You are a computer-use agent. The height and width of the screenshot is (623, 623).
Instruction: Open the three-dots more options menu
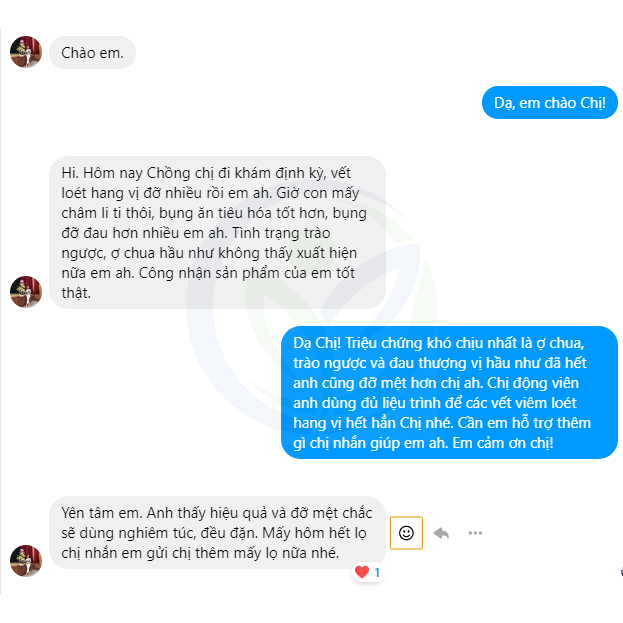[x=475, y=533]
